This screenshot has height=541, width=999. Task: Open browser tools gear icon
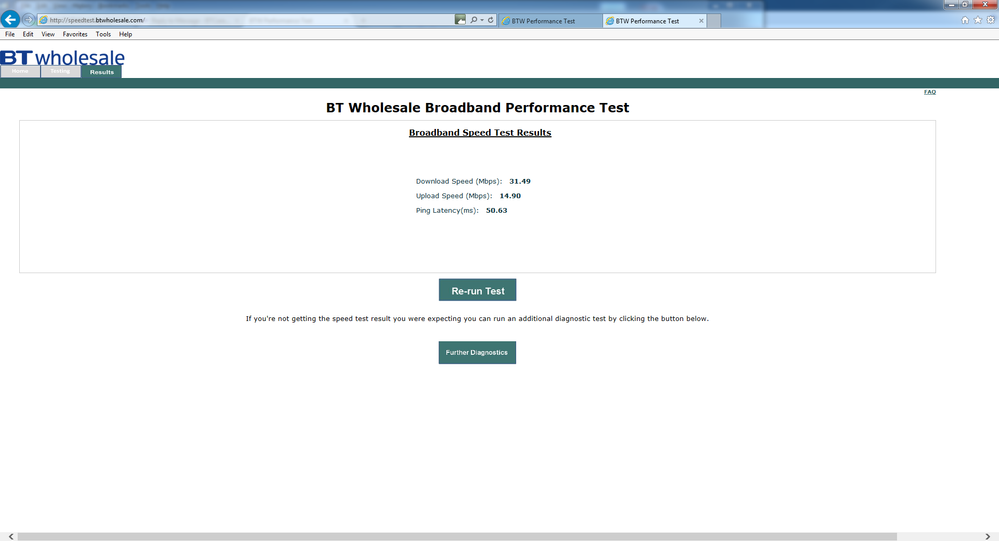(x=991, y=20)
